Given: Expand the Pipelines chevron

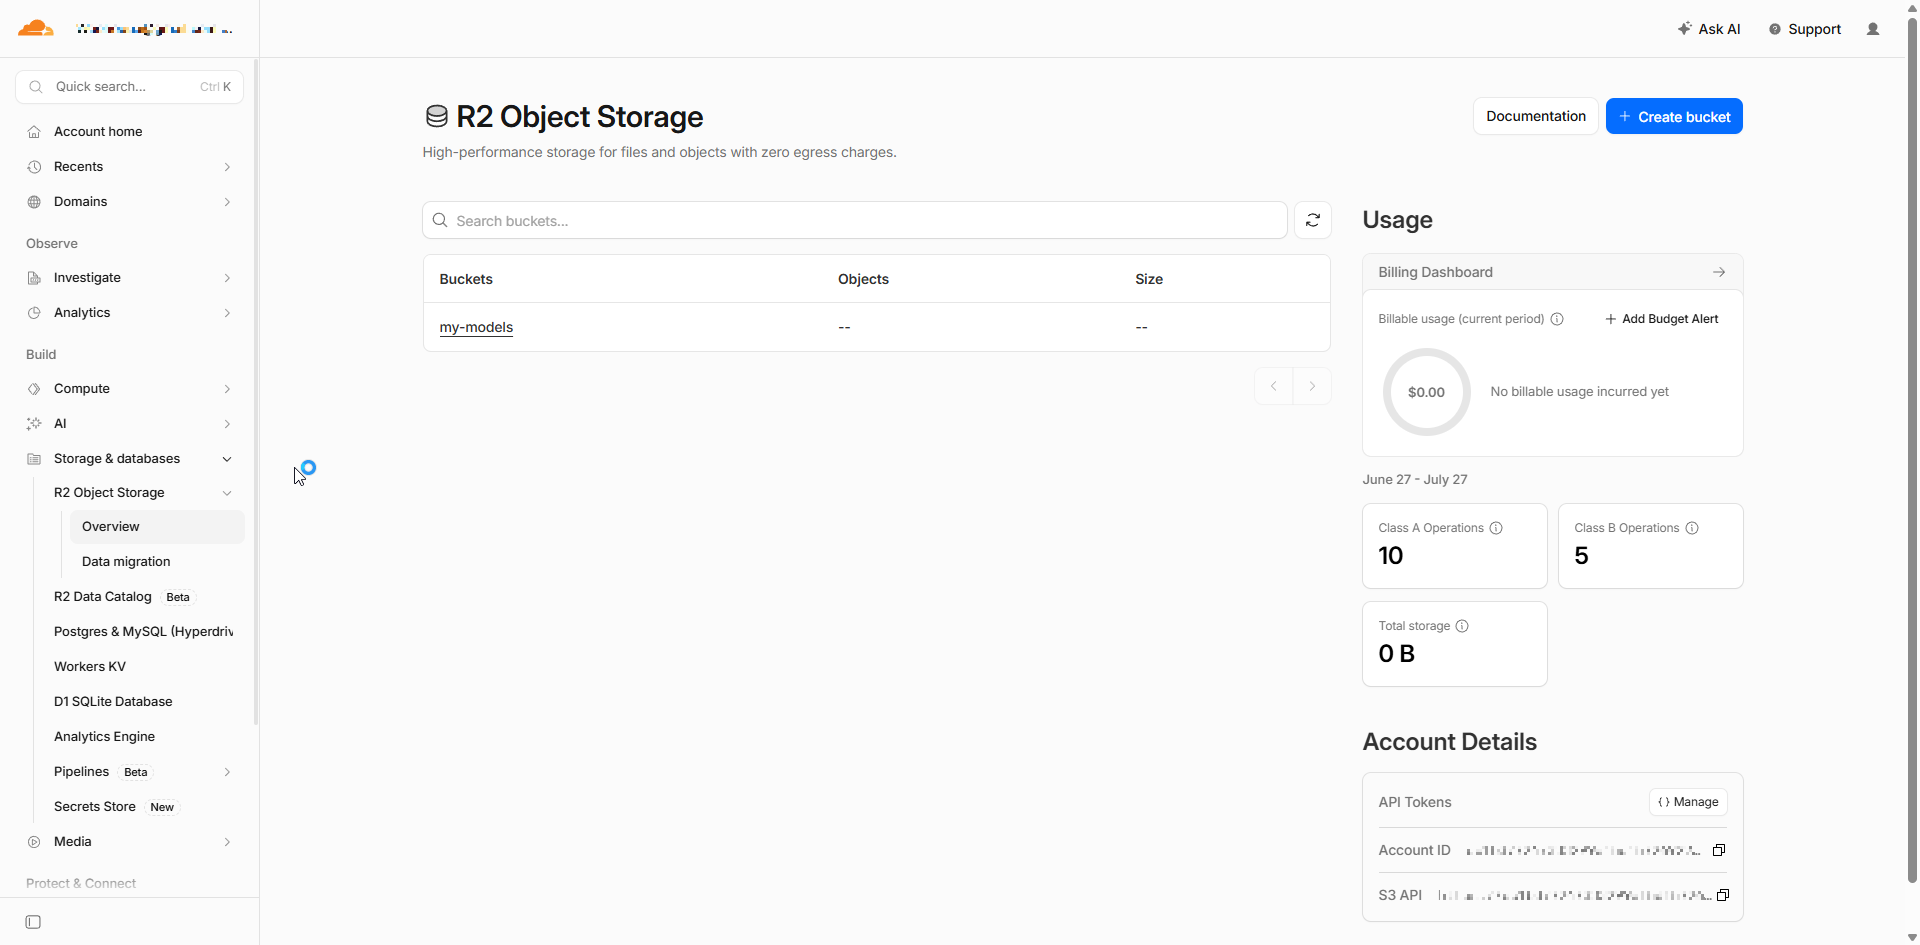Looking at the screenshot, I should pyautogui.click(x=227, y=772).
